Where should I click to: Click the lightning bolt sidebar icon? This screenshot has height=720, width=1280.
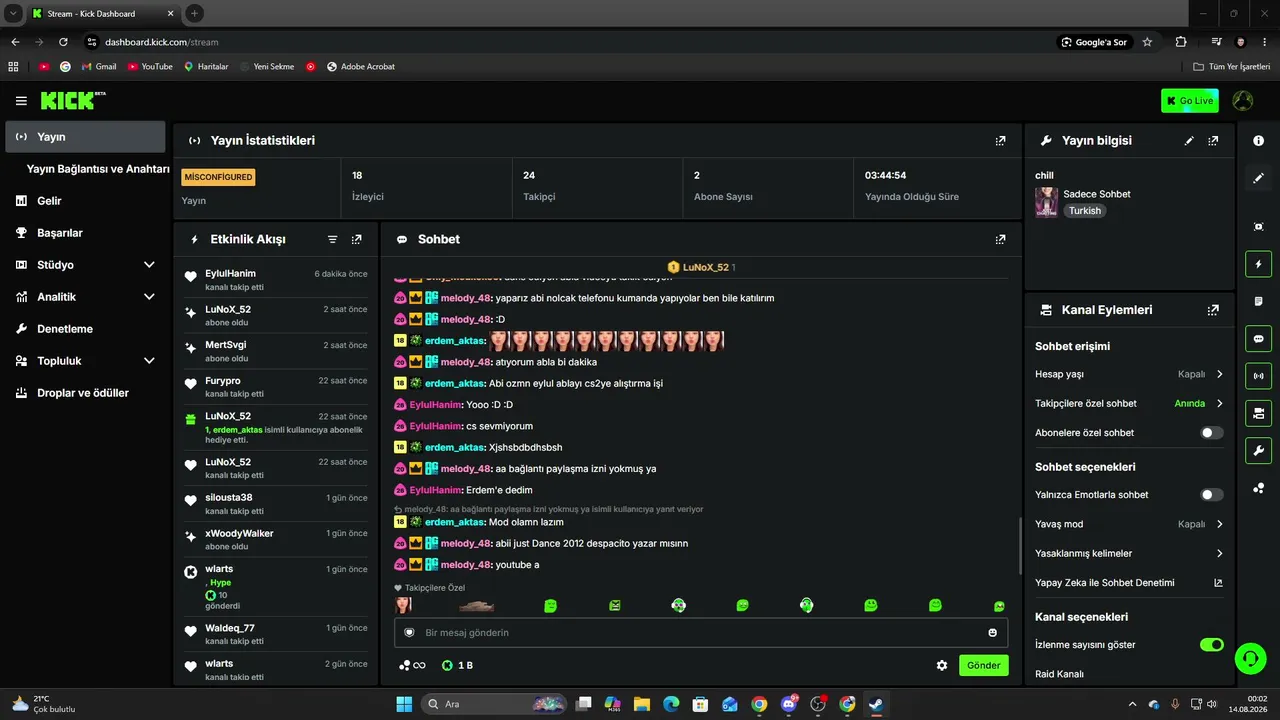tap(1258, 264)
